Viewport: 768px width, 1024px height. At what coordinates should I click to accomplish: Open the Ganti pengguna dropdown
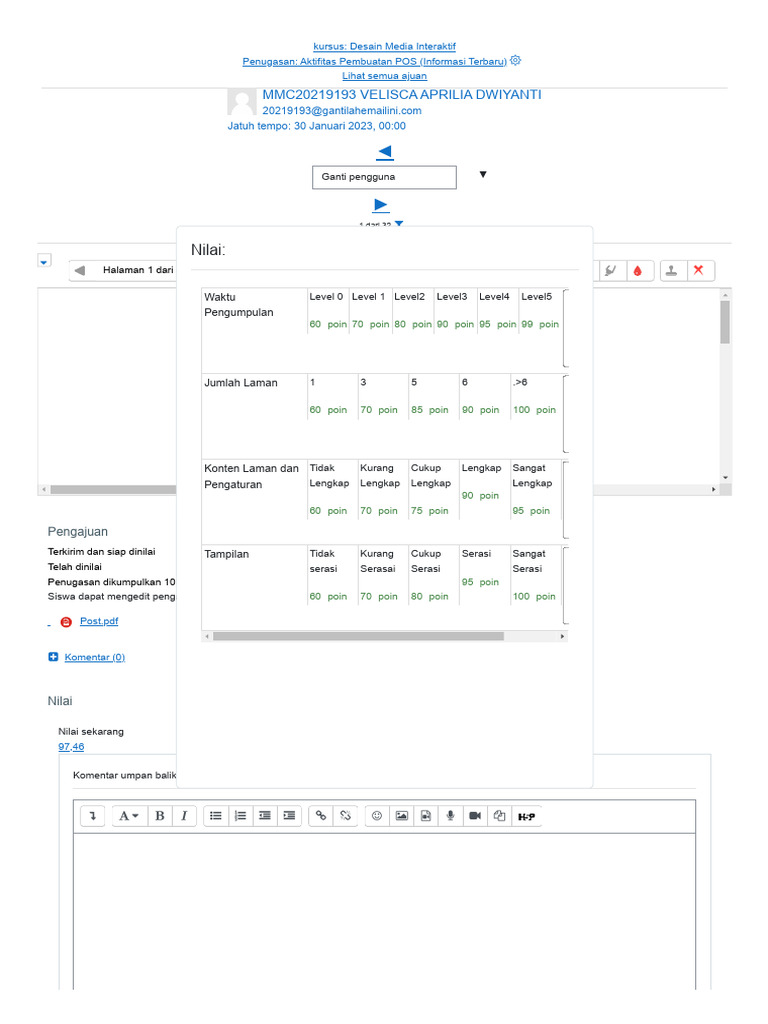pos(384,177)
